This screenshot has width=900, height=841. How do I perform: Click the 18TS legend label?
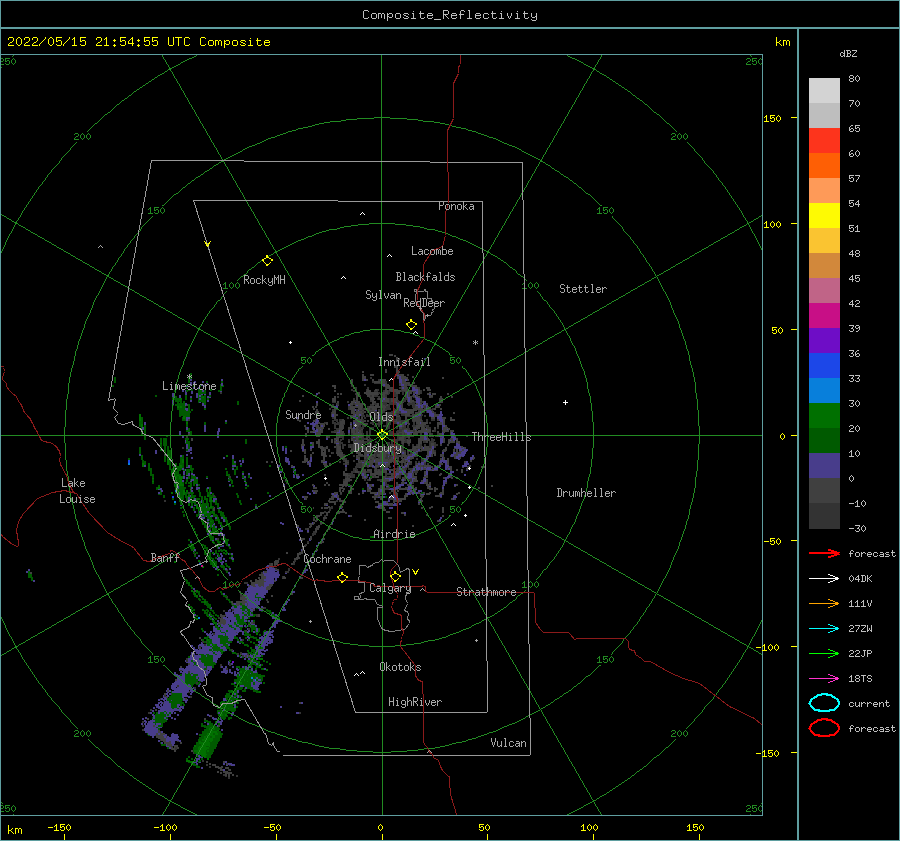(860, 679)
